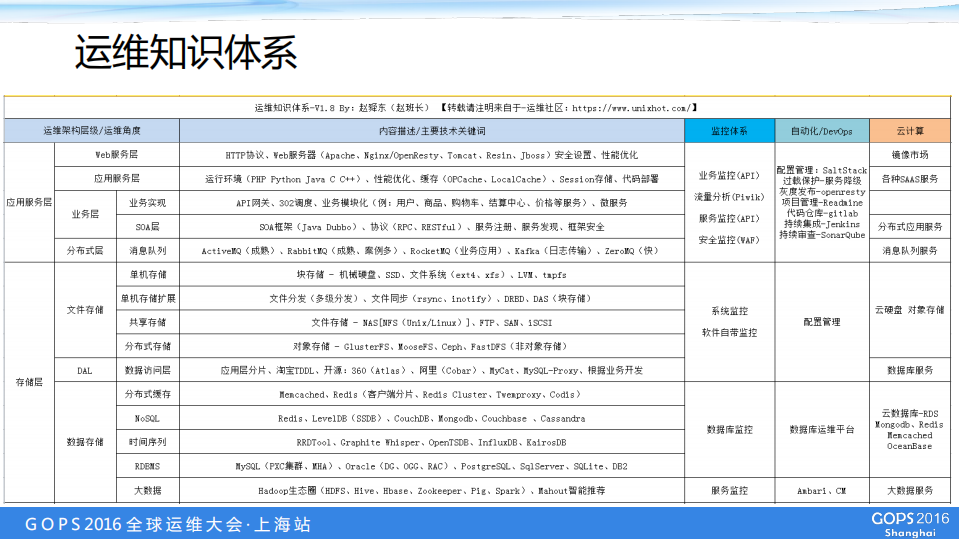Click the 时间序列 cell
This screenshot has width=959, height=539.
click(x=147, y=442)
